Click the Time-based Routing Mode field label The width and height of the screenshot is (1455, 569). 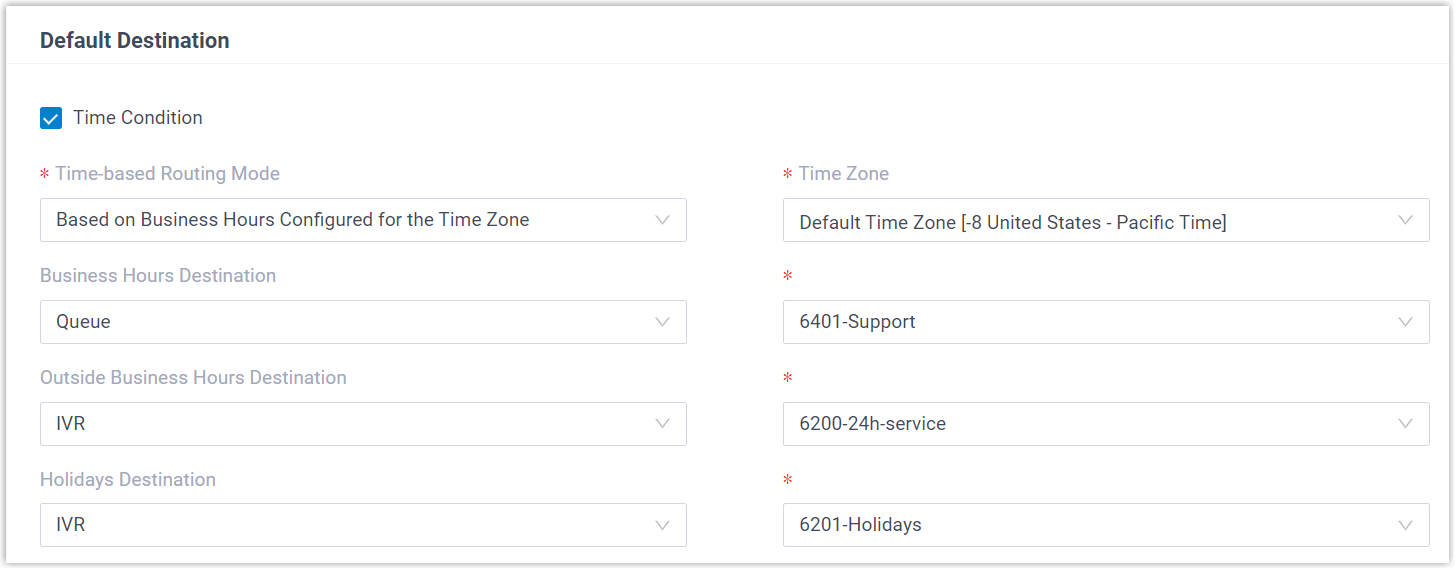coord(167,174)
